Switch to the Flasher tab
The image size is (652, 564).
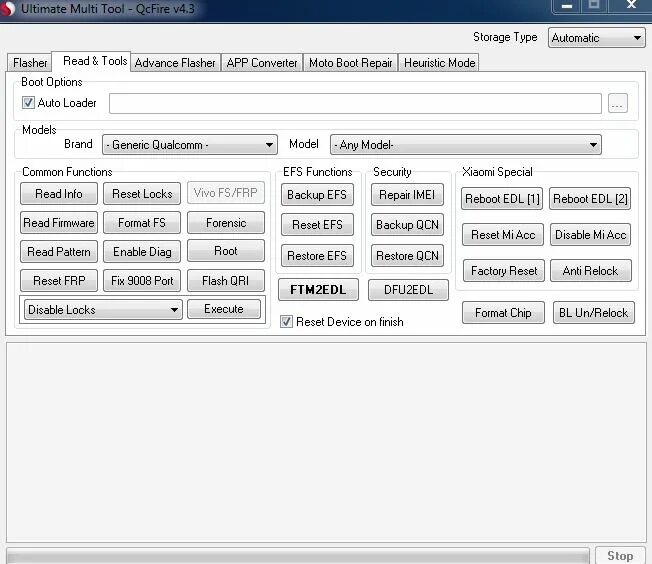point(30,63)
